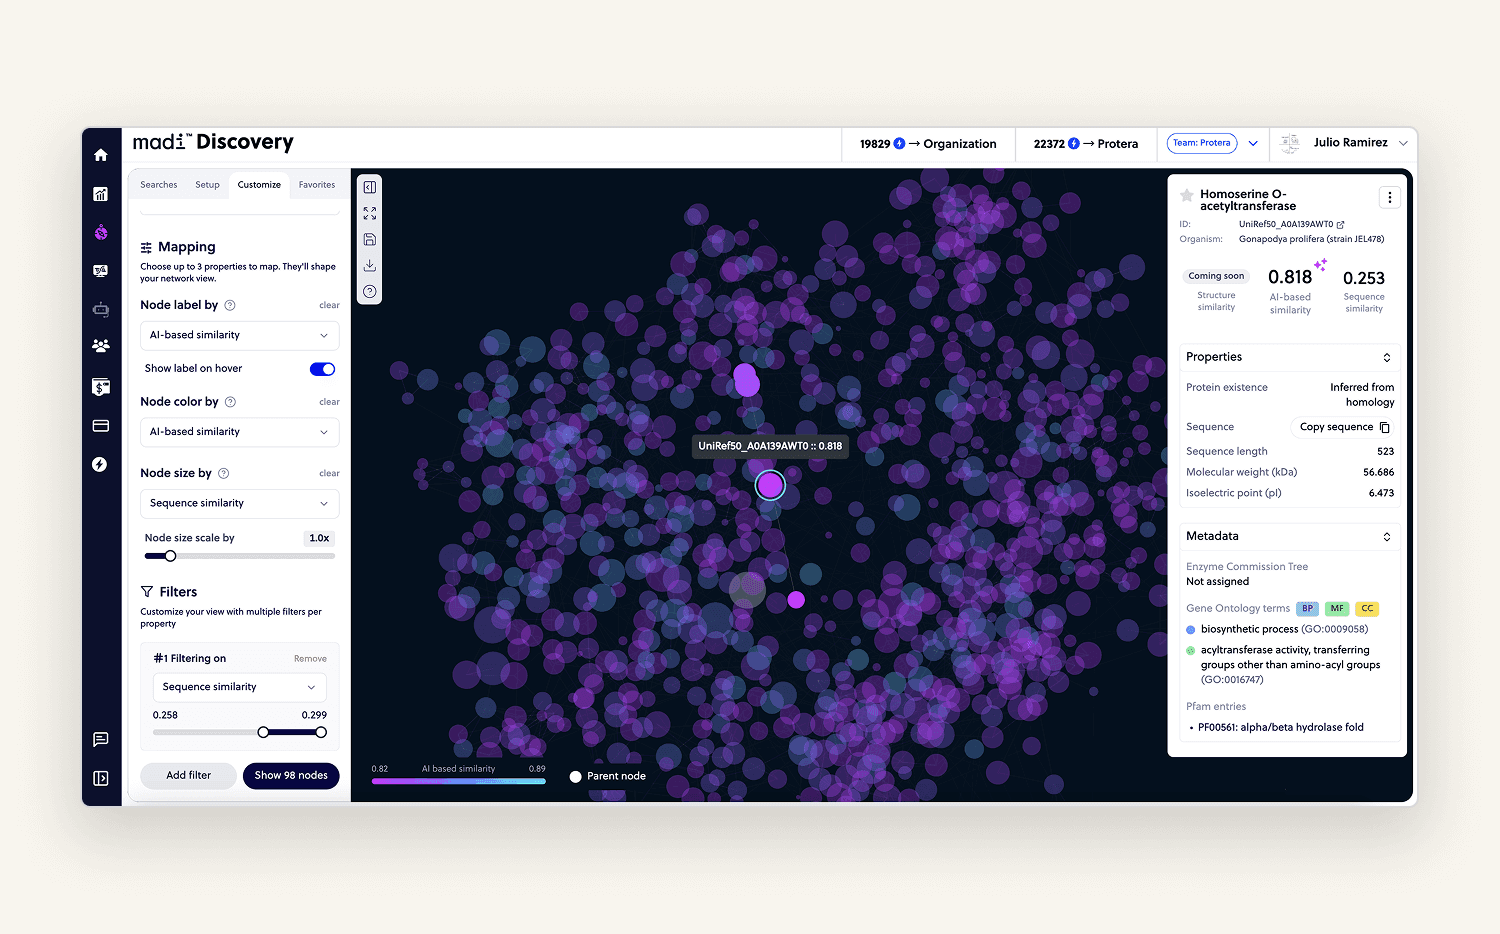Click the Node size scale slider handle
Viewport: 1500px width, 934px height.
click(170, 556)
